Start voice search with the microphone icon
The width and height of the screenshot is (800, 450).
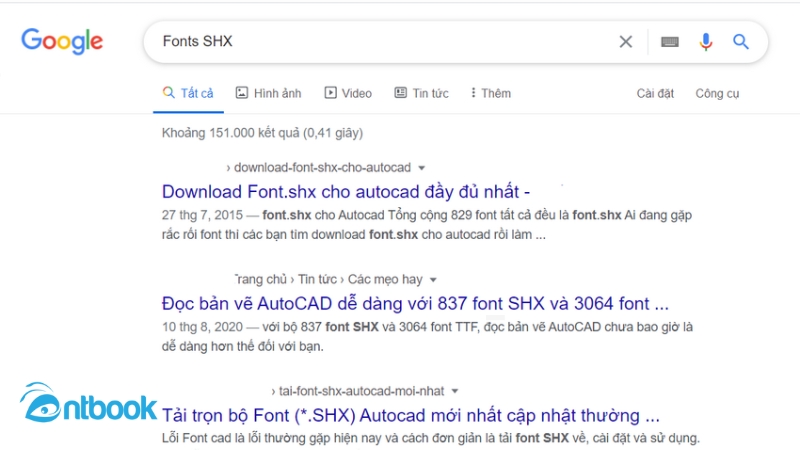(x=706, y=42)
